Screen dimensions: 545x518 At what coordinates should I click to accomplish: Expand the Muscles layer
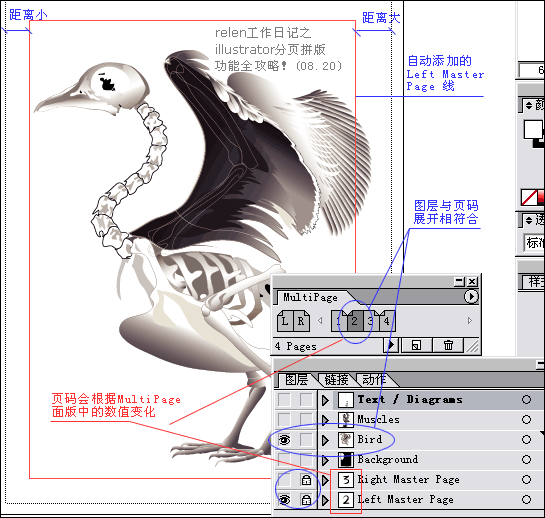point(325,420)
